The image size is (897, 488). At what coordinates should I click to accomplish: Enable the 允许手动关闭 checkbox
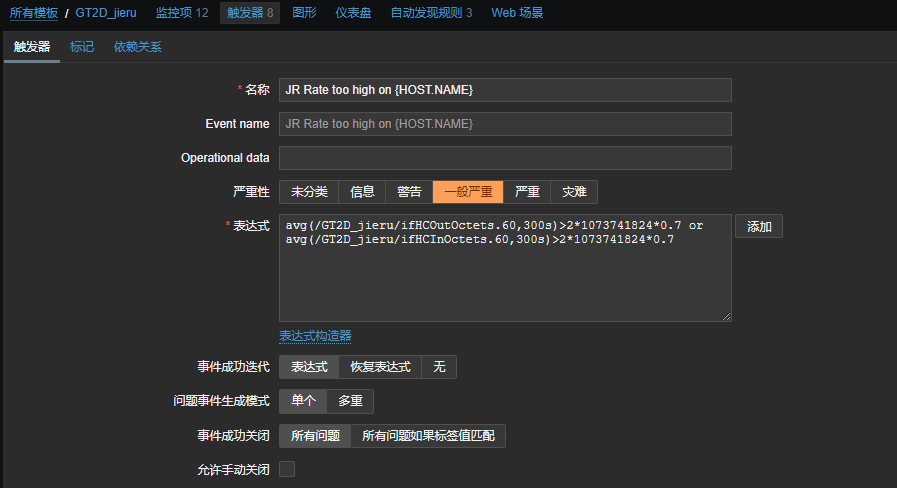(x=287, y=469)
